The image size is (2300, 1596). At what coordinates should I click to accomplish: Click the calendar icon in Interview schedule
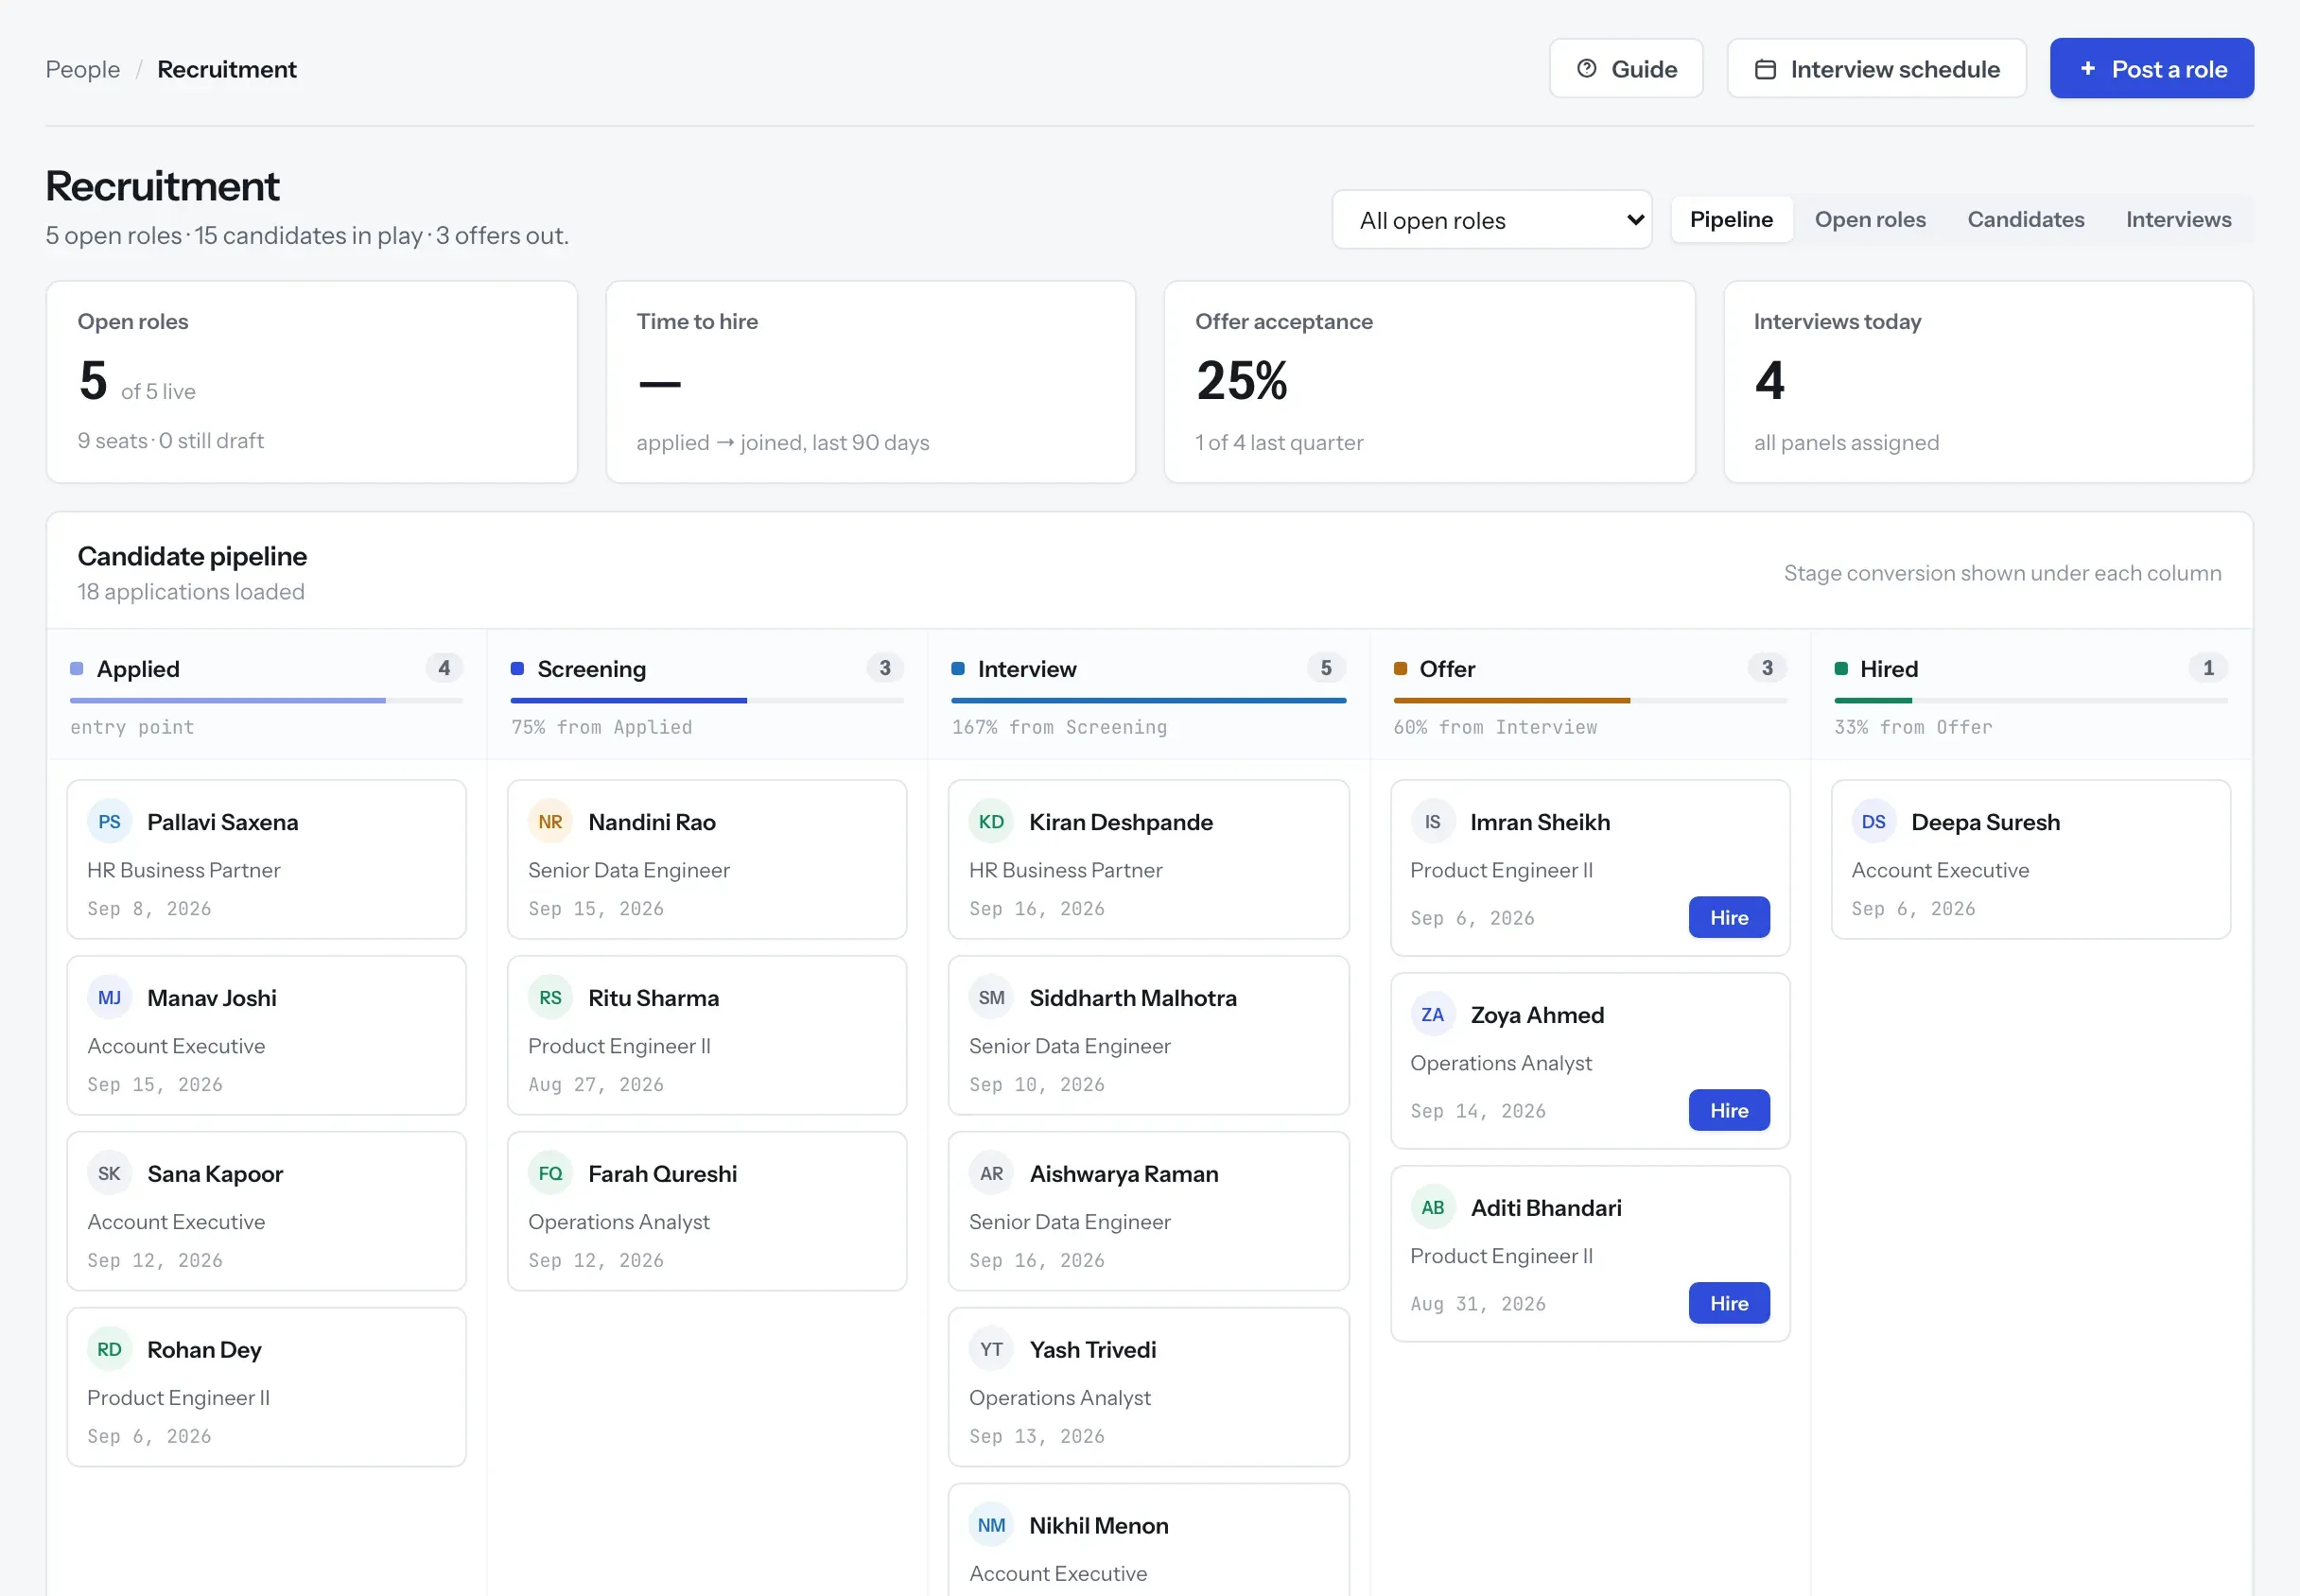1765,69
